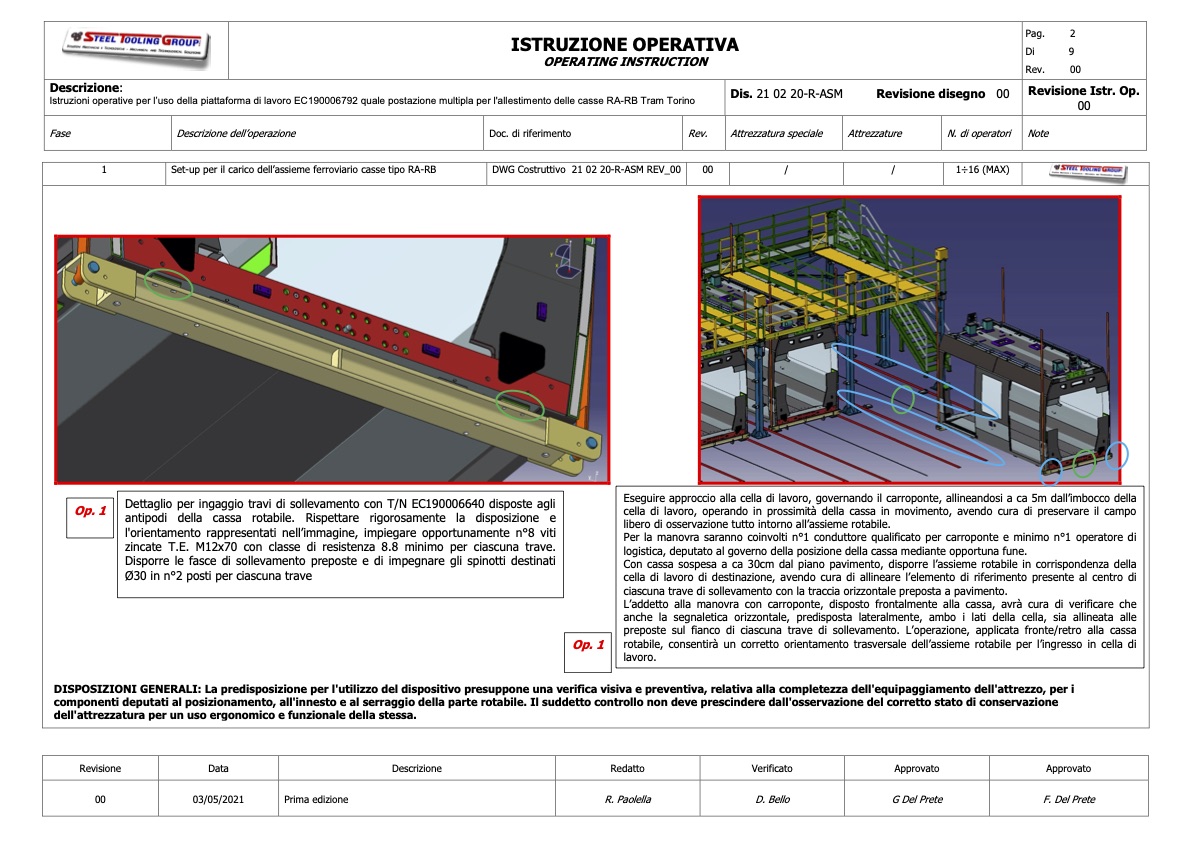Viewport: 1190px width, 842px height.
Task: Click the name F. Del Prete
Action: pos(1069,799)
